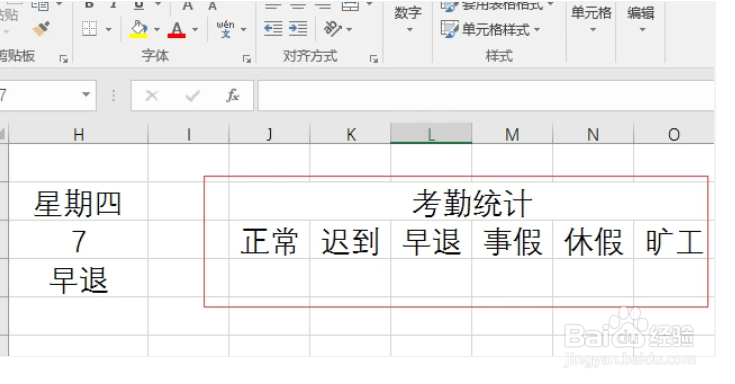Select column I header
The height and width of the screenshot is (384, 735).
[x=188, y=135]
